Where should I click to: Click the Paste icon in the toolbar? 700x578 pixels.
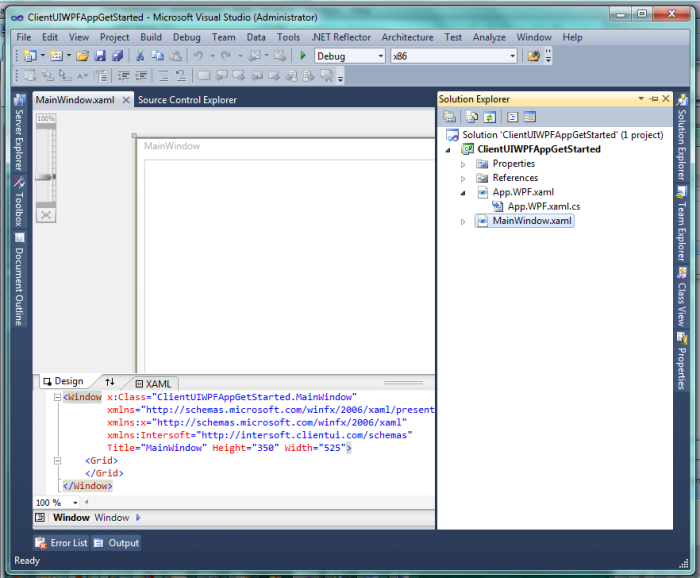pyautogui.click(x=176, y=56)
